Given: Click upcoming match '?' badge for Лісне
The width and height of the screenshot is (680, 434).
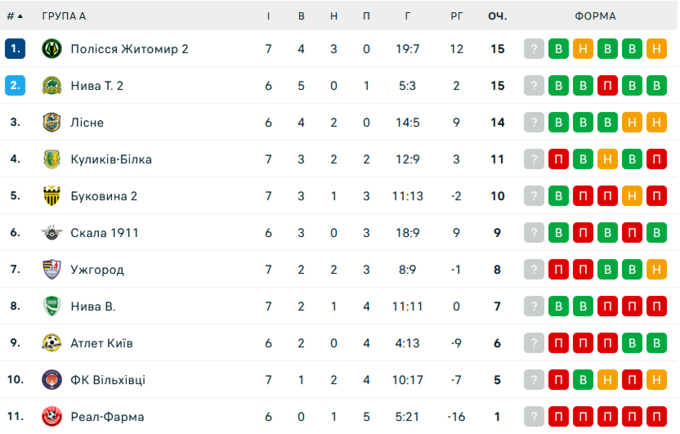Looking at the screenshot, I should coord(535,123).
